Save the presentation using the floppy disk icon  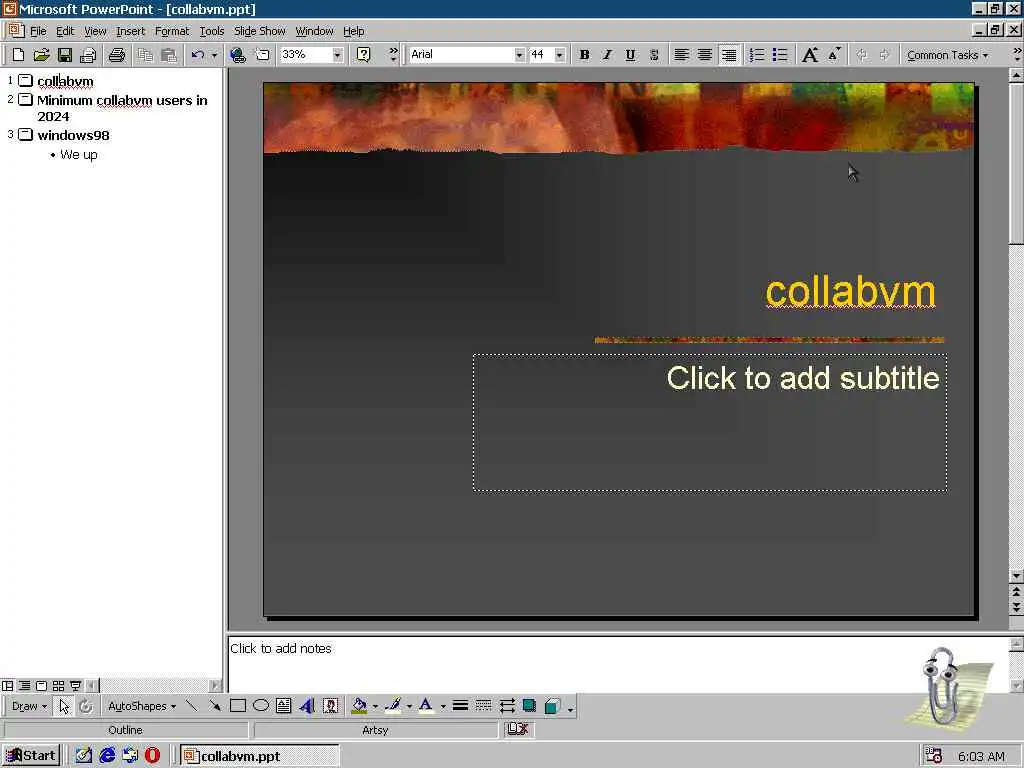tap(64, 55)
